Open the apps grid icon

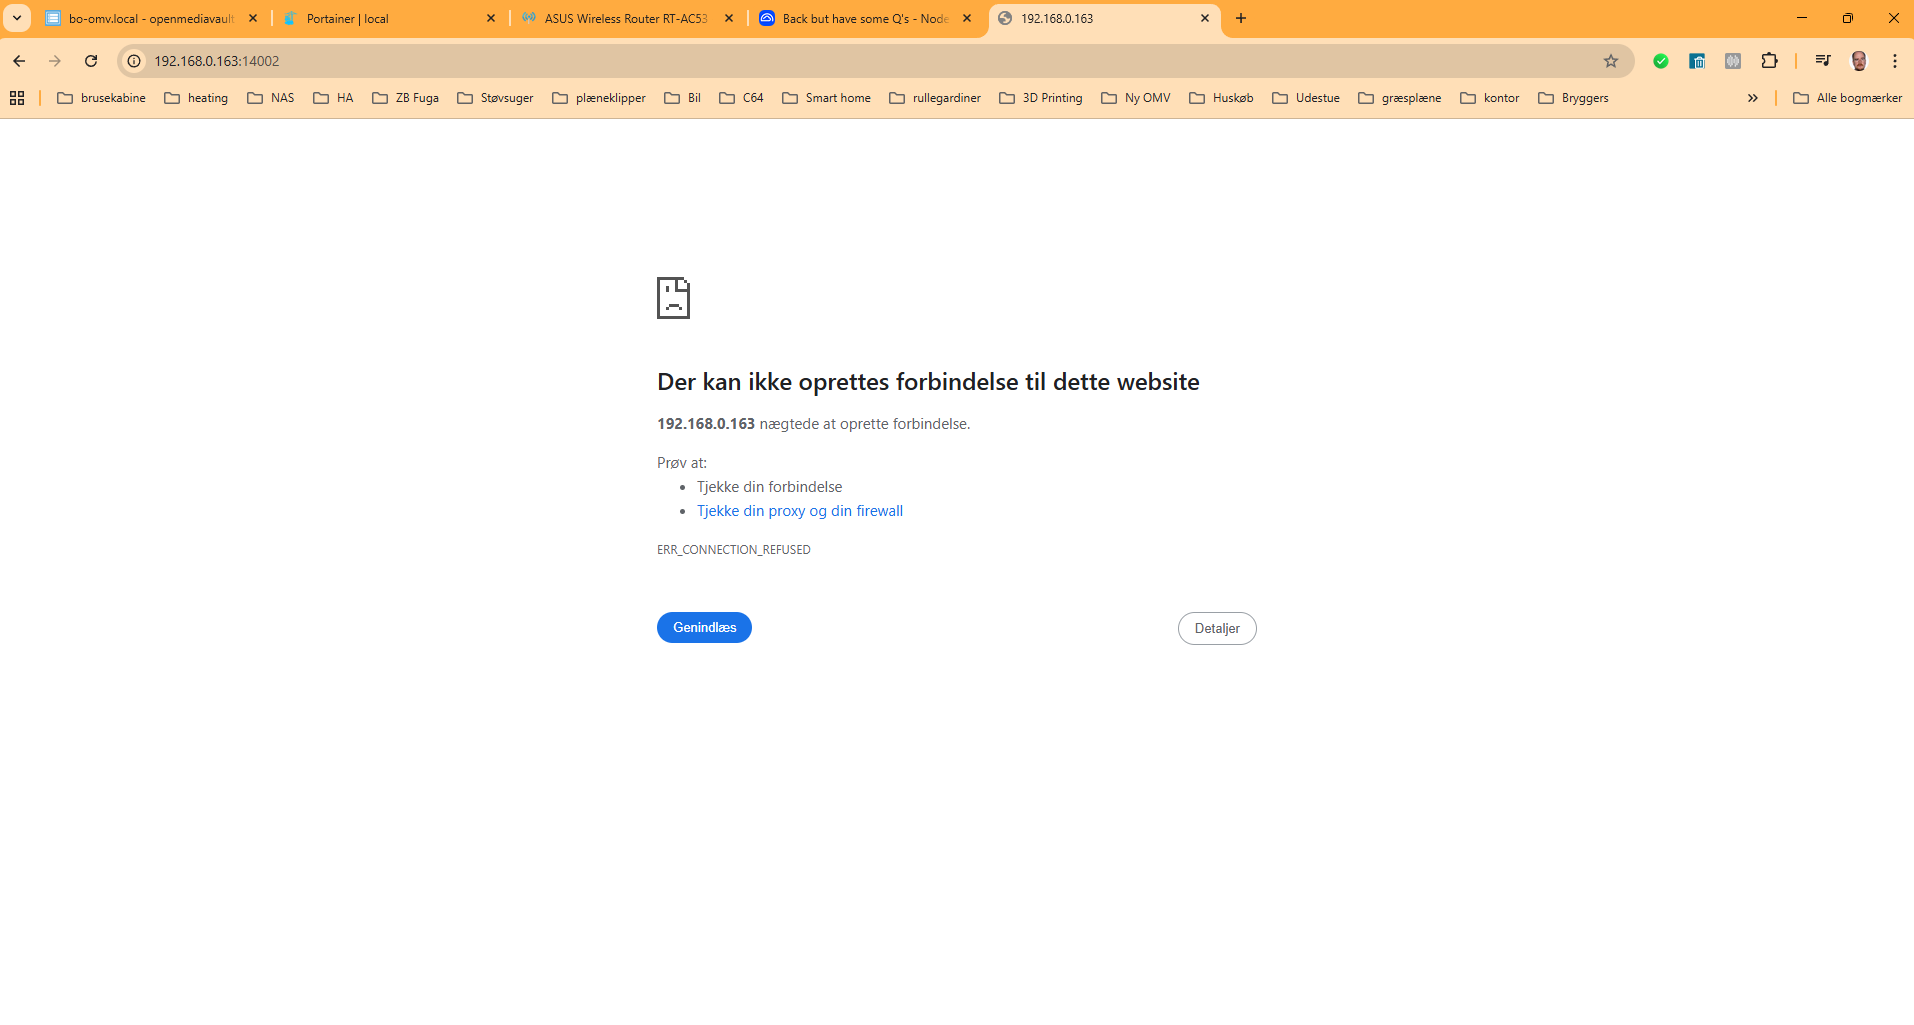point(17,98)
